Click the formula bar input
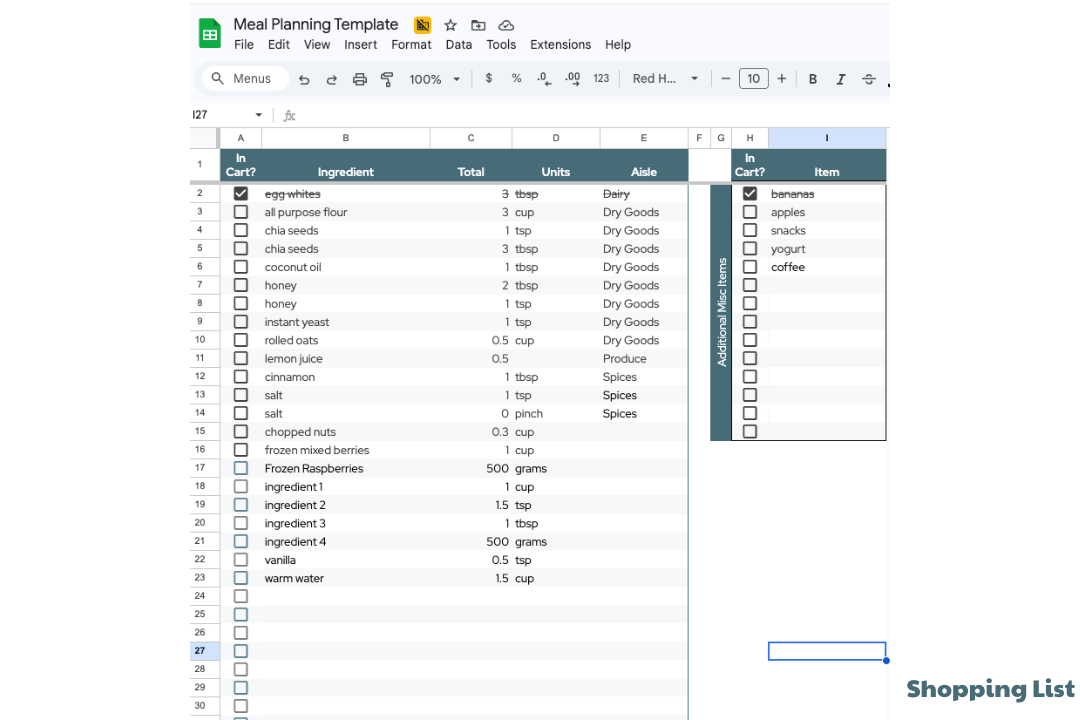1080x720 pixels. tap(592, 115)
